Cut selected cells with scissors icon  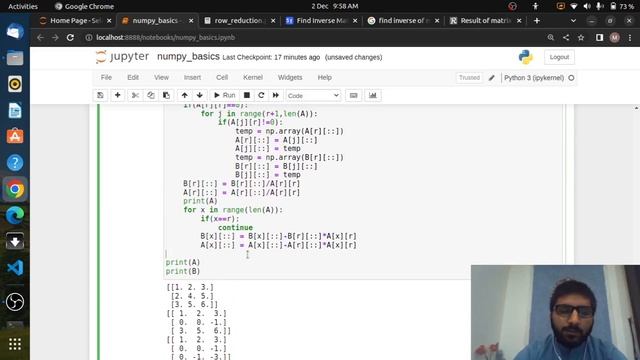[135, 95]
